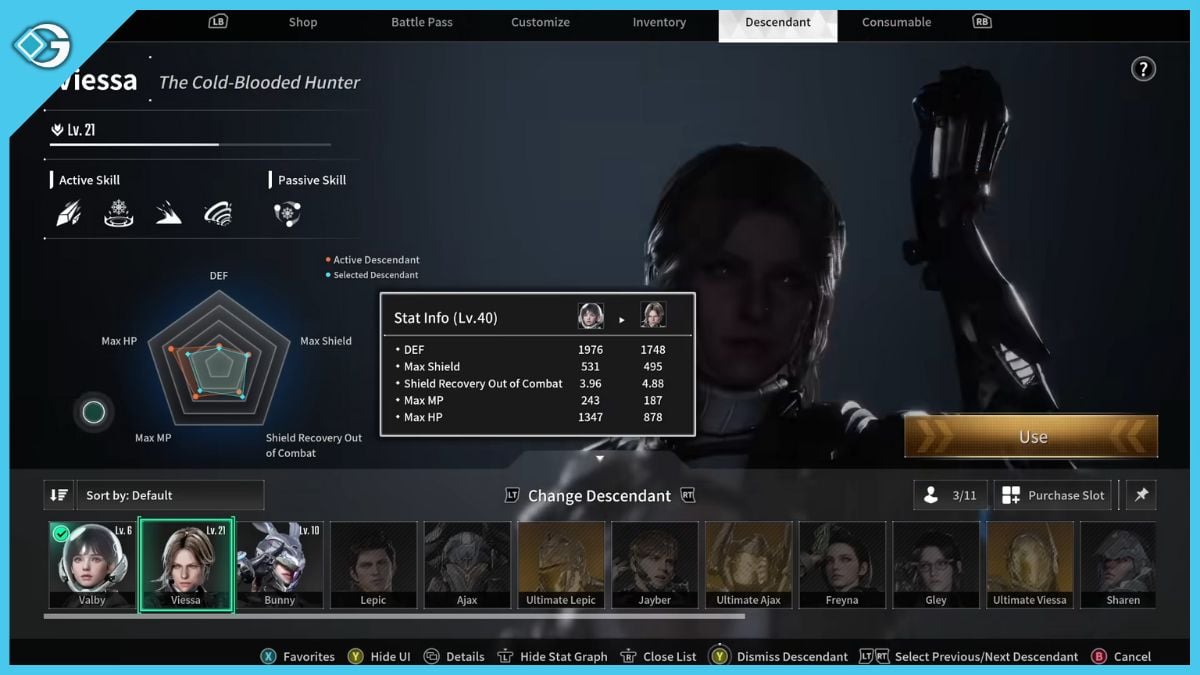Toggle Hide UI in the bottom bar
Viewport: 1200px width, 675px height.
[379, 657]
